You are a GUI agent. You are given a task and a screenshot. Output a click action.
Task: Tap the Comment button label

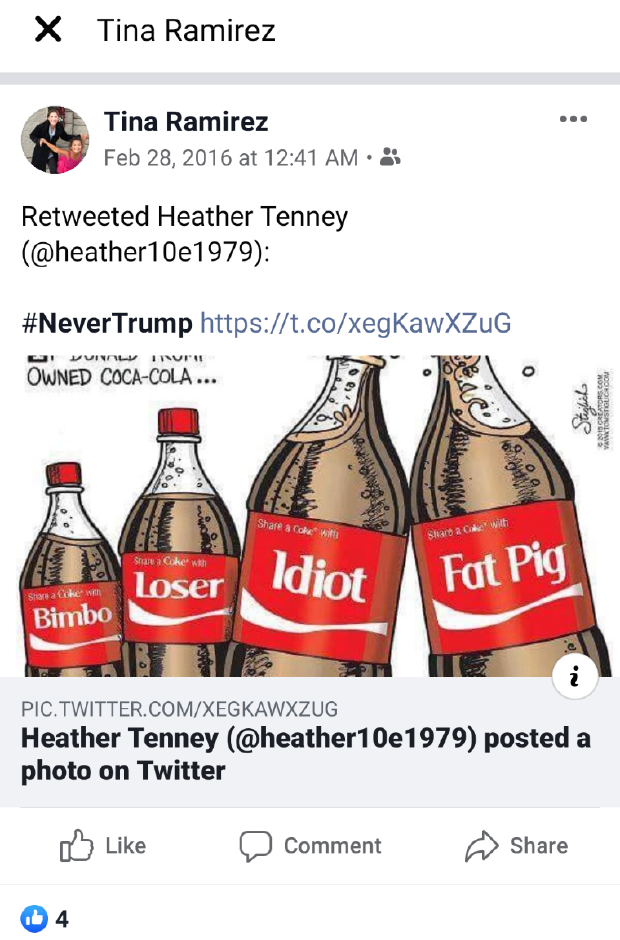coord(332,846)
